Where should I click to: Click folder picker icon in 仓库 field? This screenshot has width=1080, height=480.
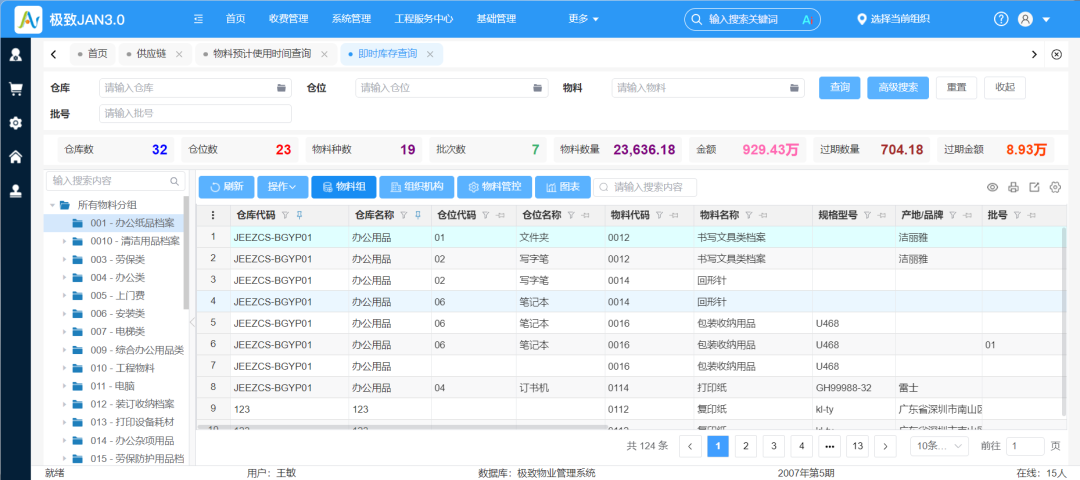coord(282,88)
